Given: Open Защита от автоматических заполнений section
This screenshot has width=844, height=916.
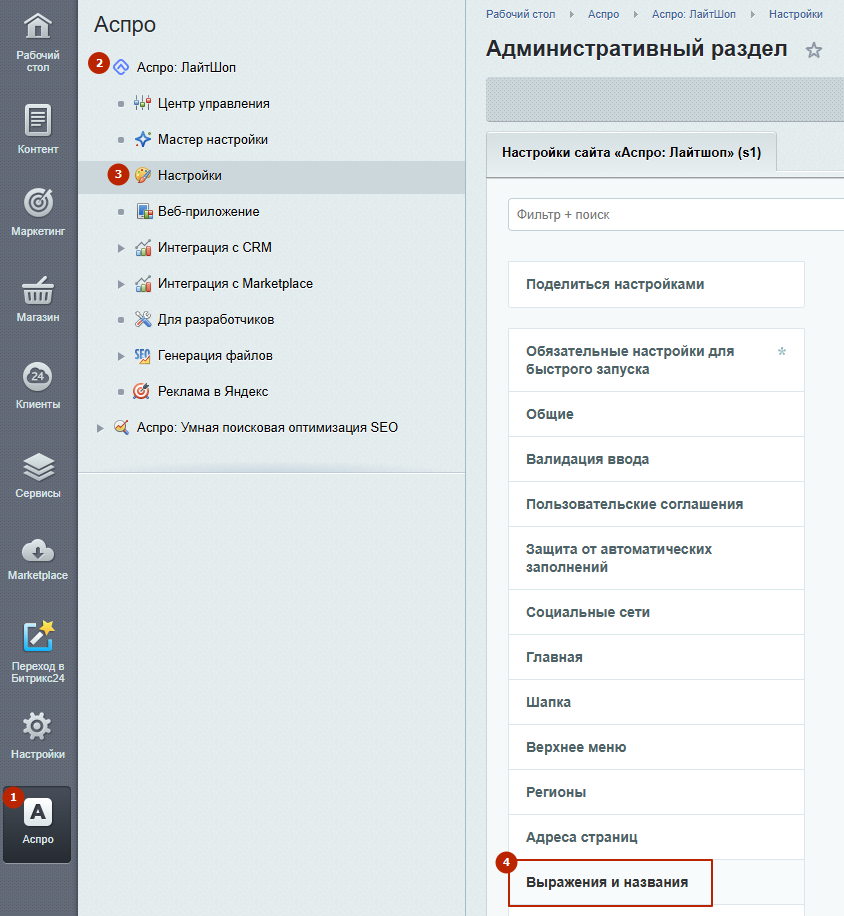Looking at the screenshot, I should click(x=656, y=558).
